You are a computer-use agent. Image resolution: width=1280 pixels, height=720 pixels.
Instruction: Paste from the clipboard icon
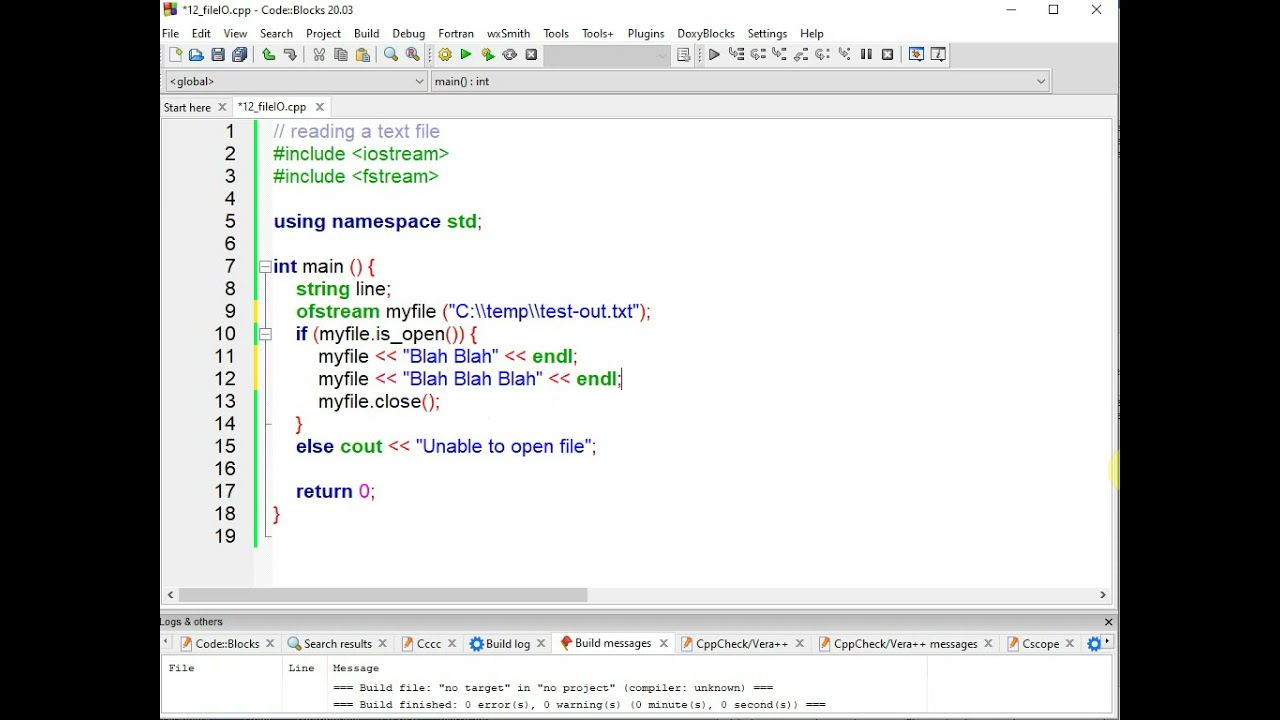point(362,55)
